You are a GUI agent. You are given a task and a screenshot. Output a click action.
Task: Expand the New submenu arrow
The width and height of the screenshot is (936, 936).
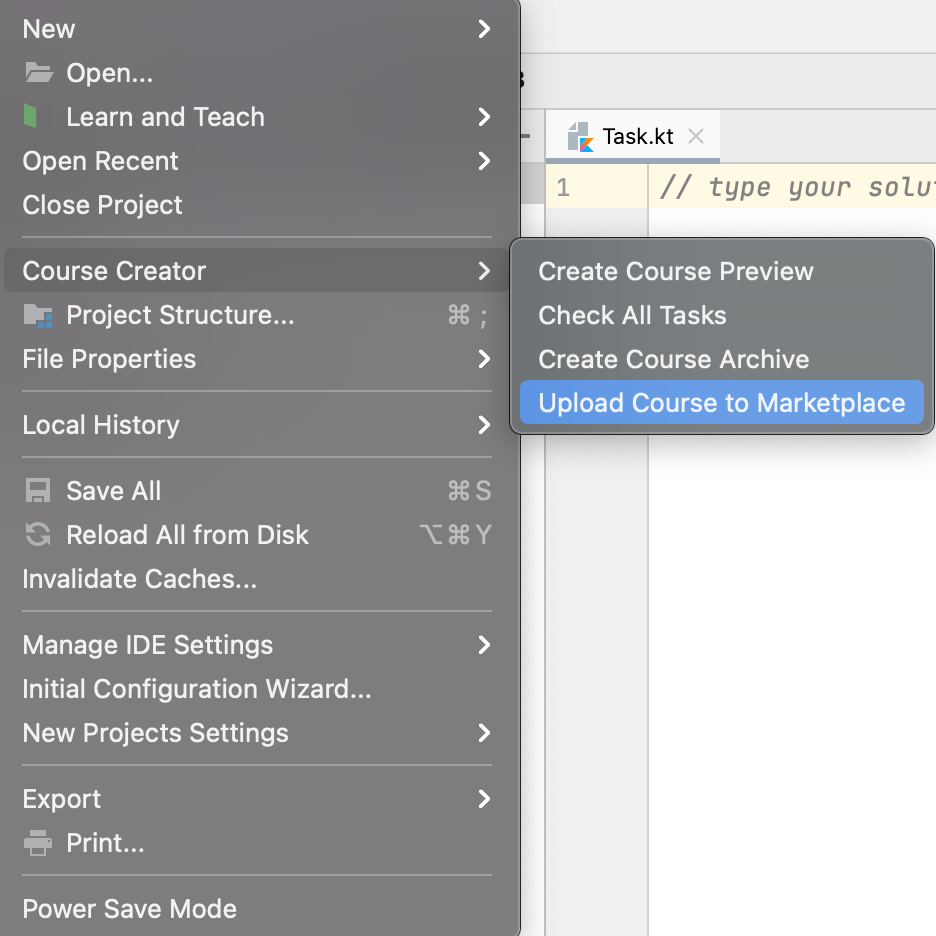[x=484, y=29]
